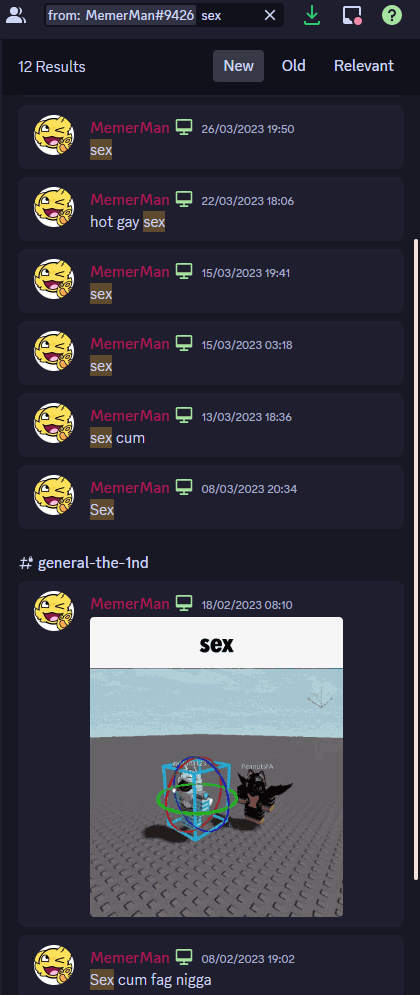Screen dimensions: 420x995
Task: Click MemerMan username on 15/03/2023 19:41 message
Action: (x=130, y=272)
